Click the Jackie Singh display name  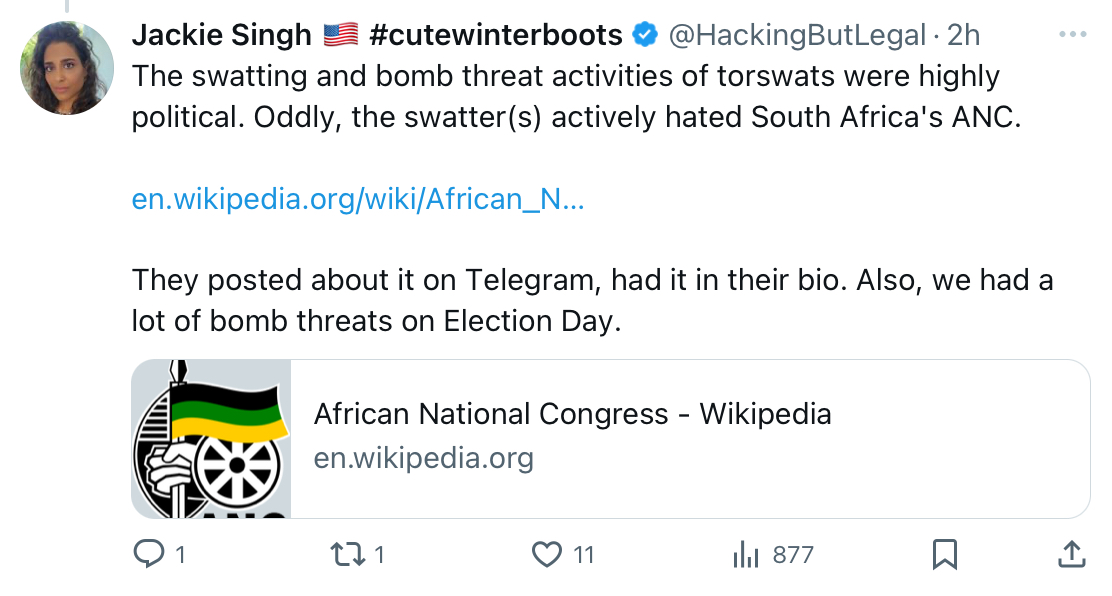pyautogui.click(x=221, y=34)
